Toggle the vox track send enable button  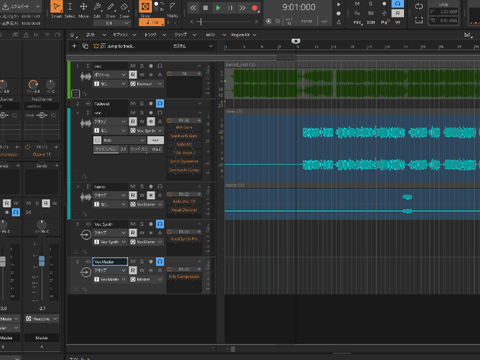pos(97,140)
